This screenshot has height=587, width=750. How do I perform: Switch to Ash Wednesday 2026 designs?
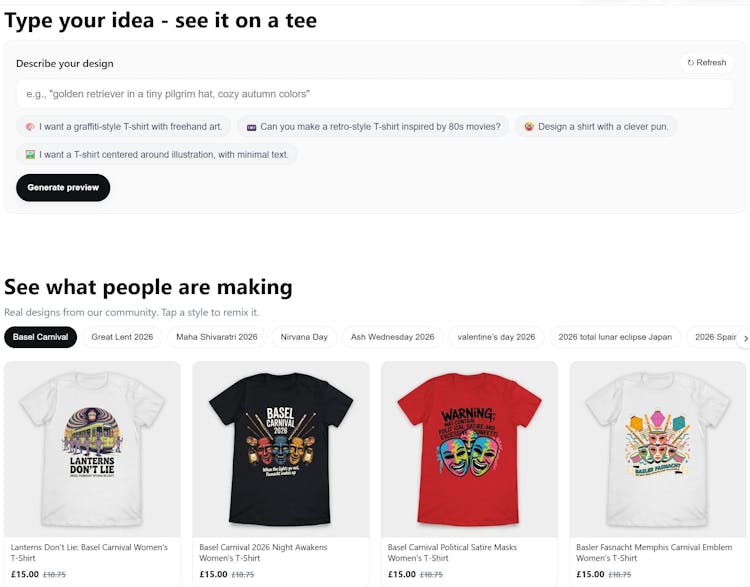pos(392,337)
